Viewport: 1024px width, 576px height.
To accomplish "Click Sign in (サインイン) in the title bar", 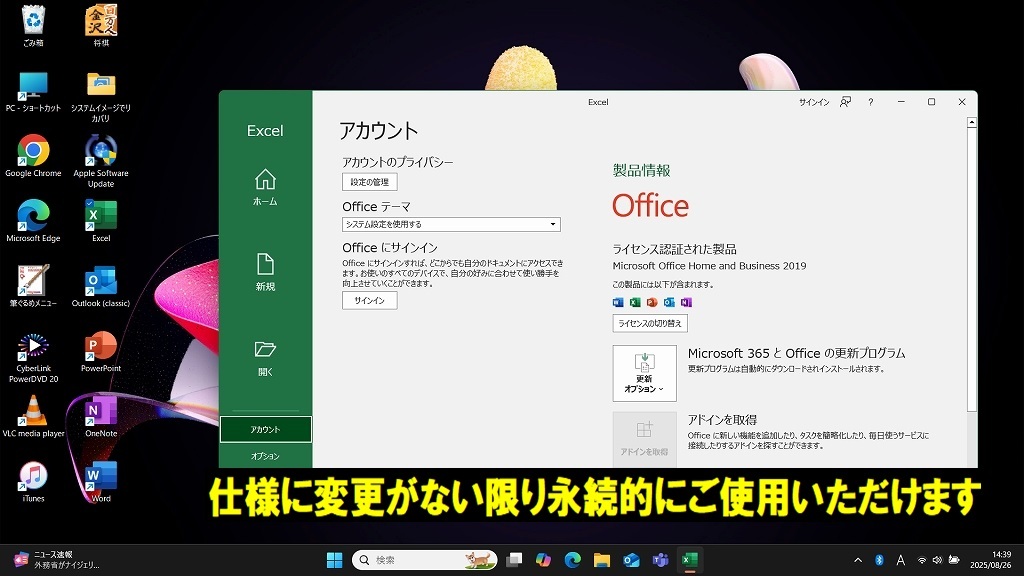I will 814,102.
